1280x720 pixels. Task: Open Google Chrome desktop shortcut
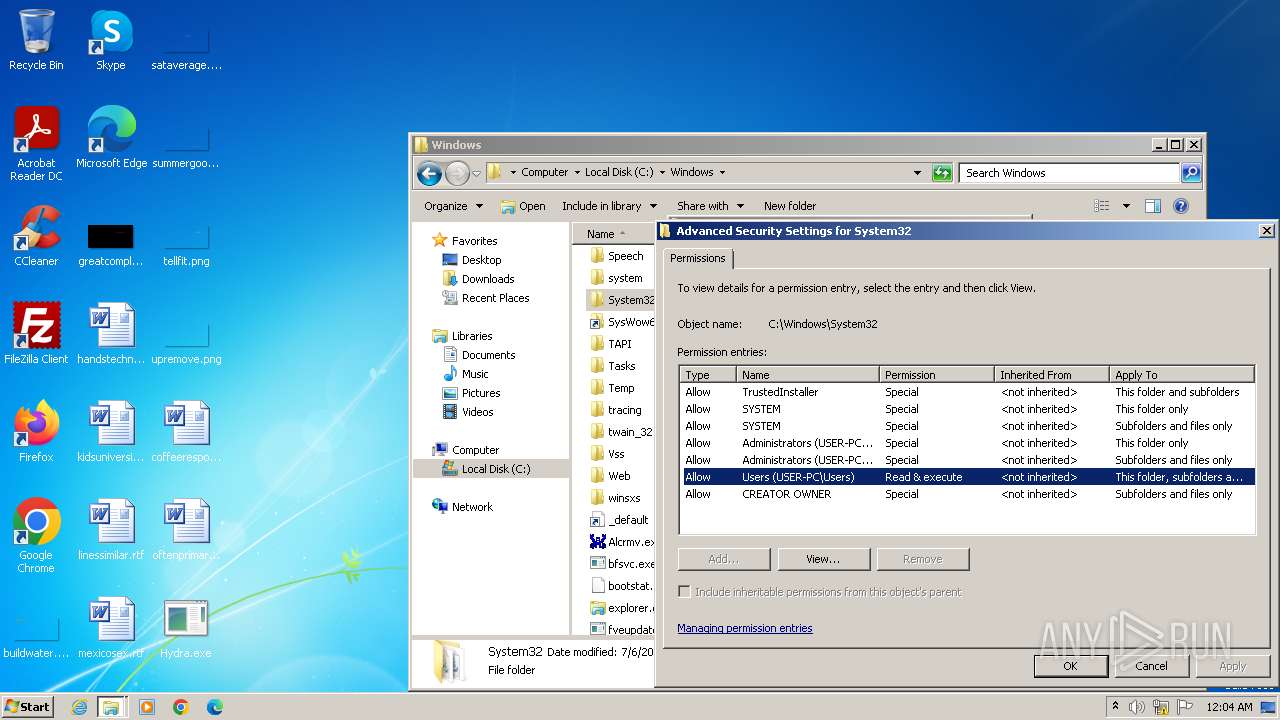click(x=36, y=536)
